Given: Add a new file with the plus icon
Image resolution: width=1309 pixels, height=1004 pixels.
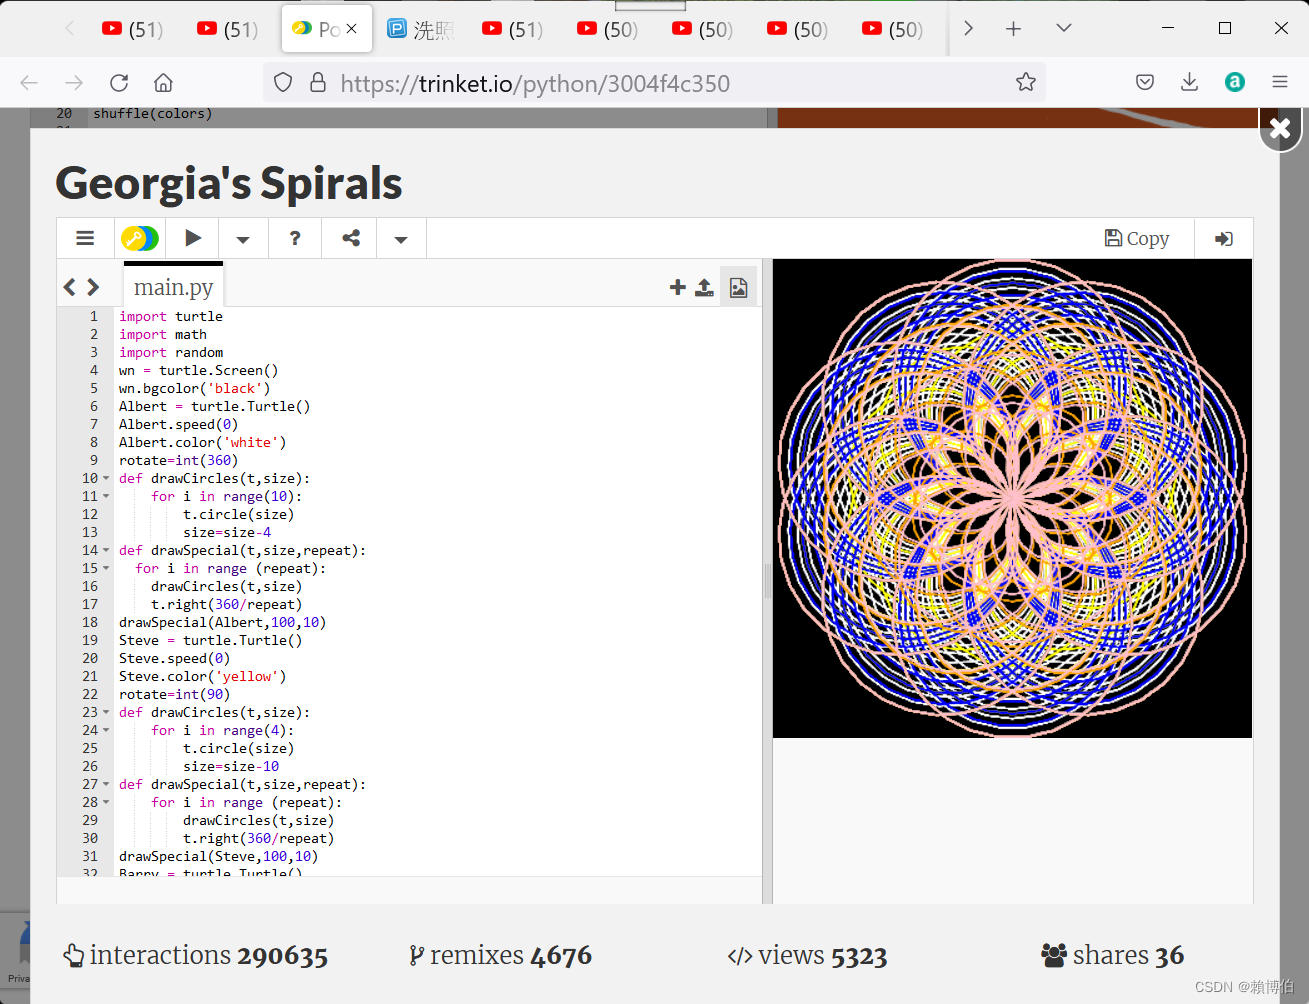Looking at the screenshot, I should click(677, 287).
